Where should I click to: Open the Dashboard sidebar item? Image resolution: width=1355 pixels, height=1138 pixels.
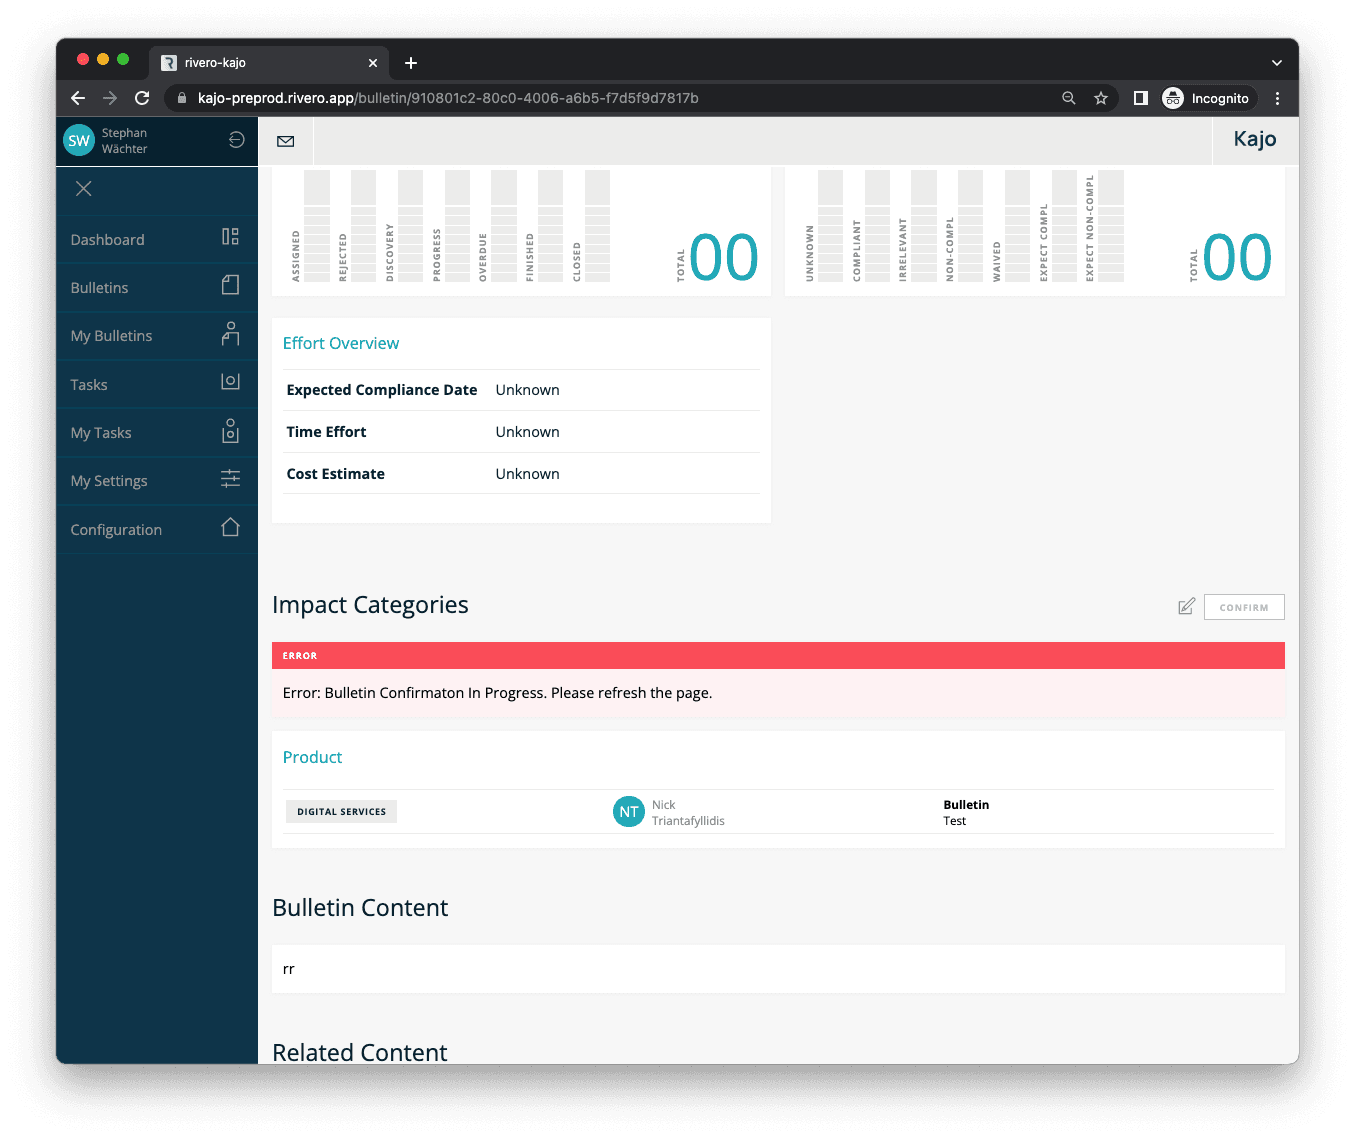157,240
